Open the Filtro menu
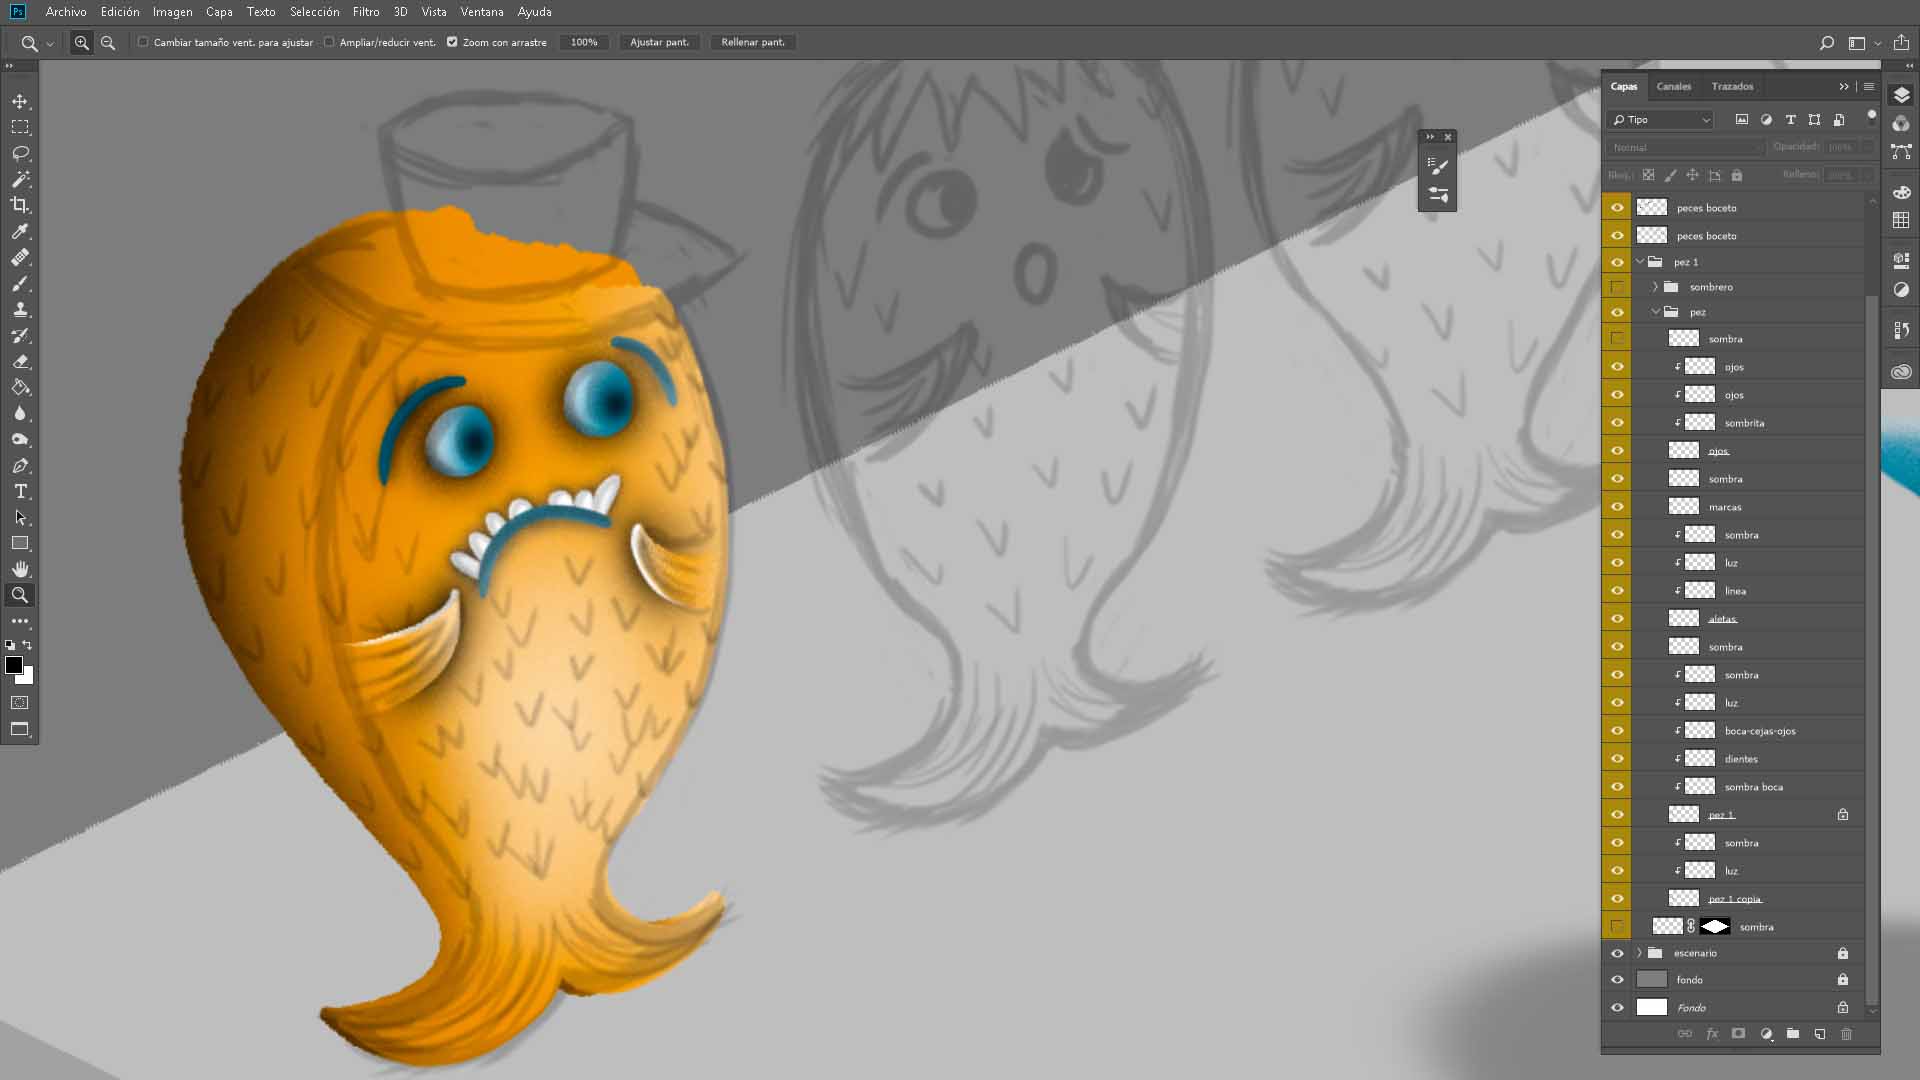Image resolution: width=1920 pixels, height=1080 pixels. click(x=365, y=12)
